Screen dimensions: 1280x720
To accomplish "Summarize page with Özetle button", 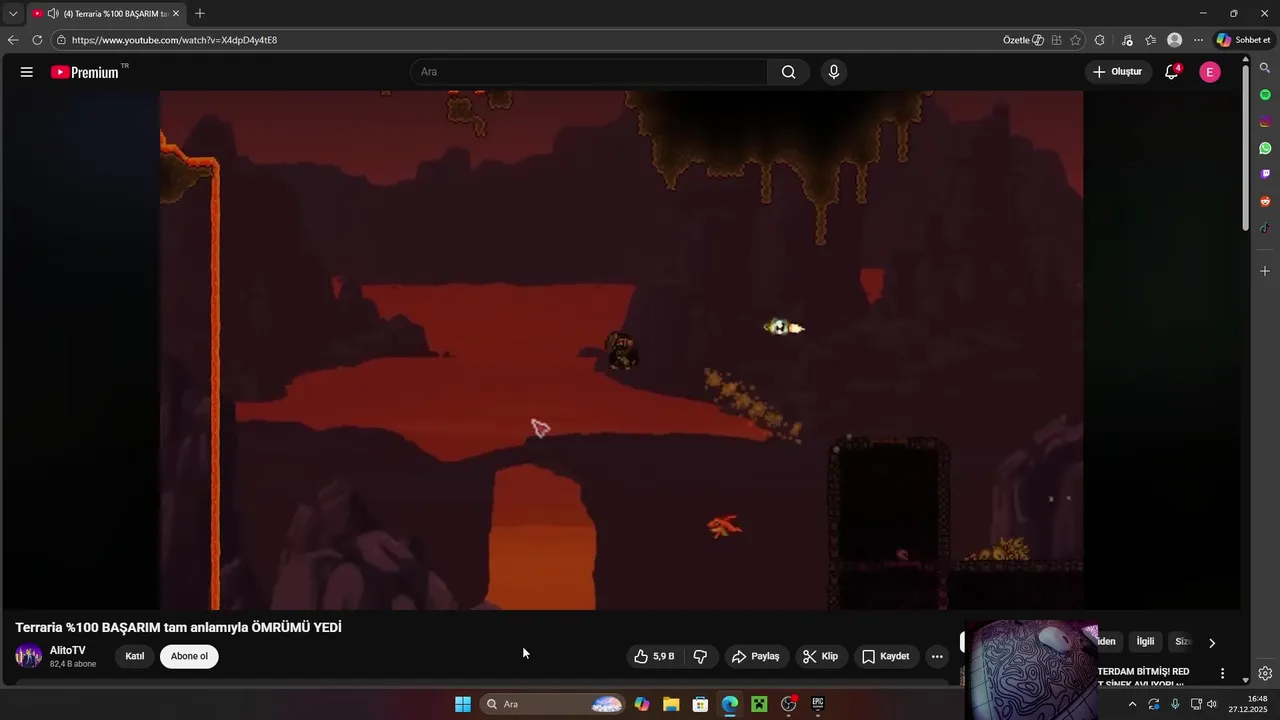I will [x=1024, y=40].
